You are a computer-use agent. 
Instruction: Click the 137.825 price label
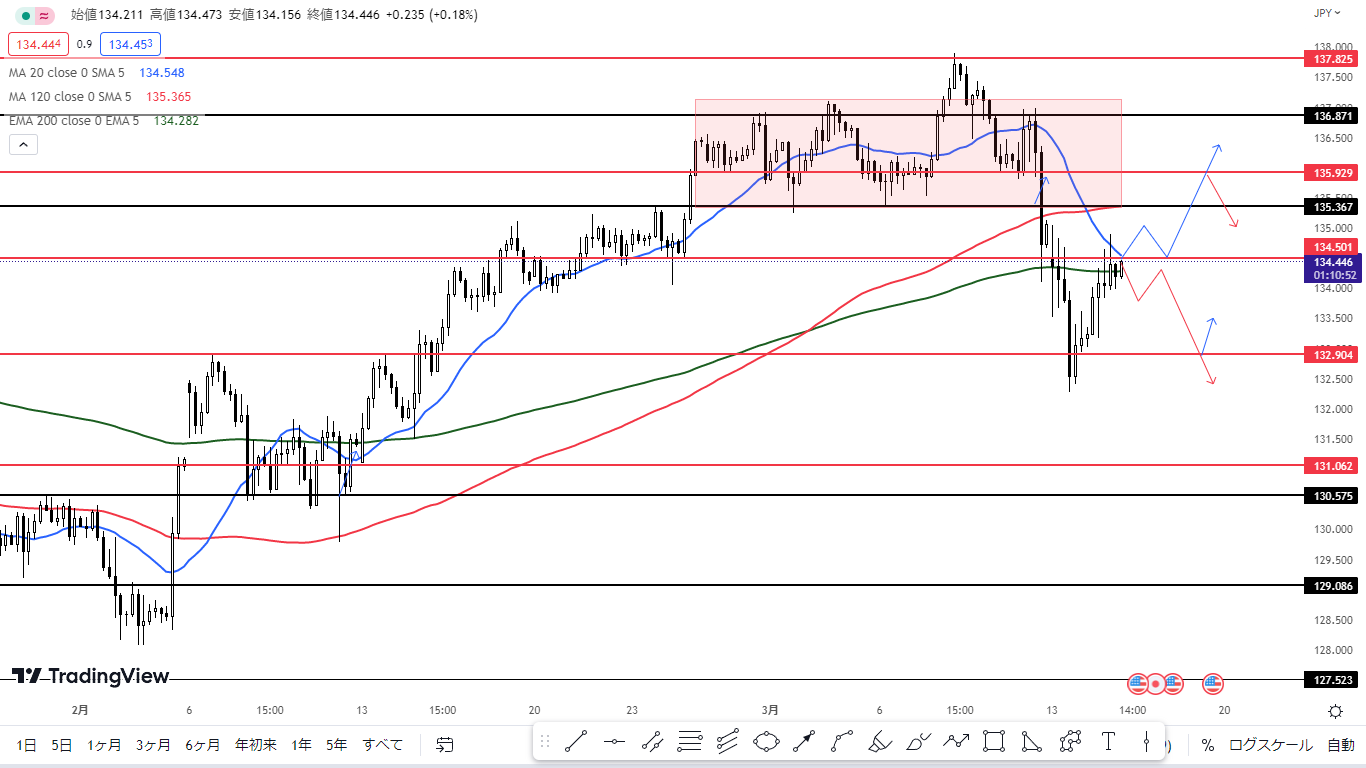click(x=1329, y=59)
